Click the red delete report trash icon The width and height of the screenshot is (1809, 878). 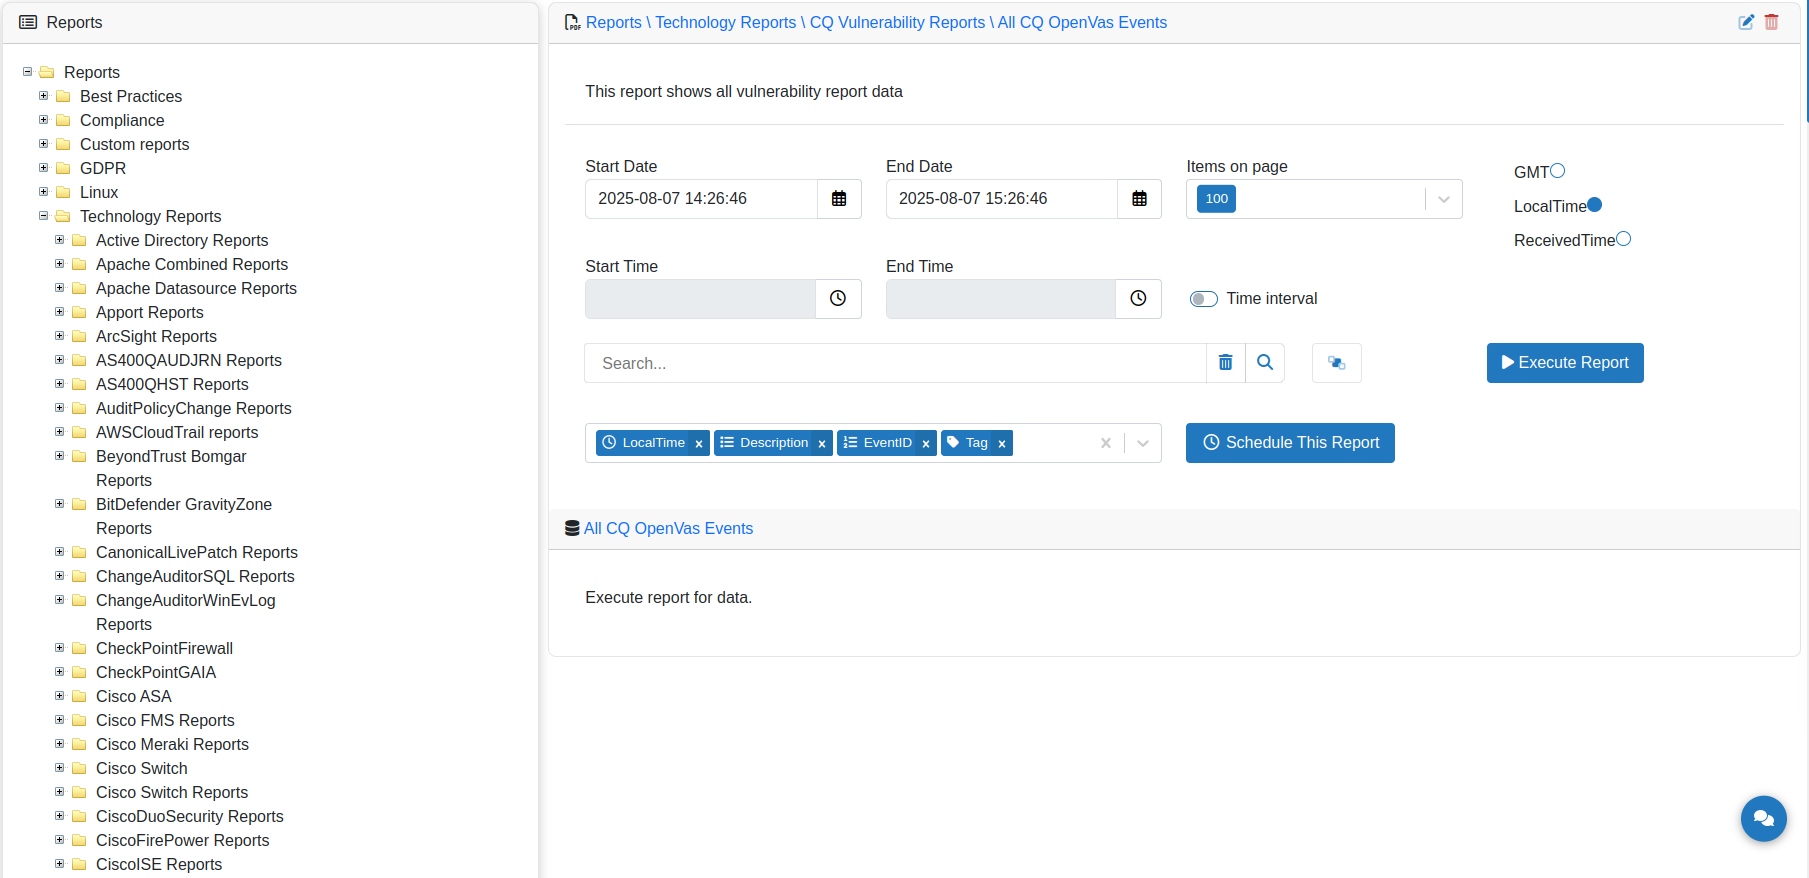point(1771,22)
